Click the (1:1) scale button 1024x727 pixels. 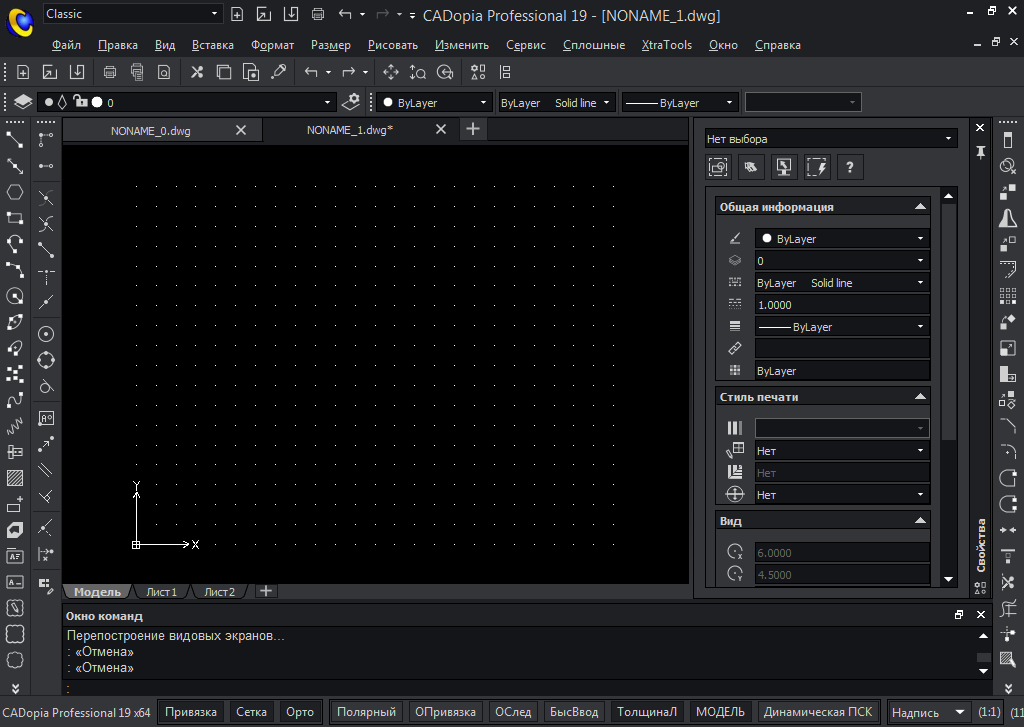[989, 712]
